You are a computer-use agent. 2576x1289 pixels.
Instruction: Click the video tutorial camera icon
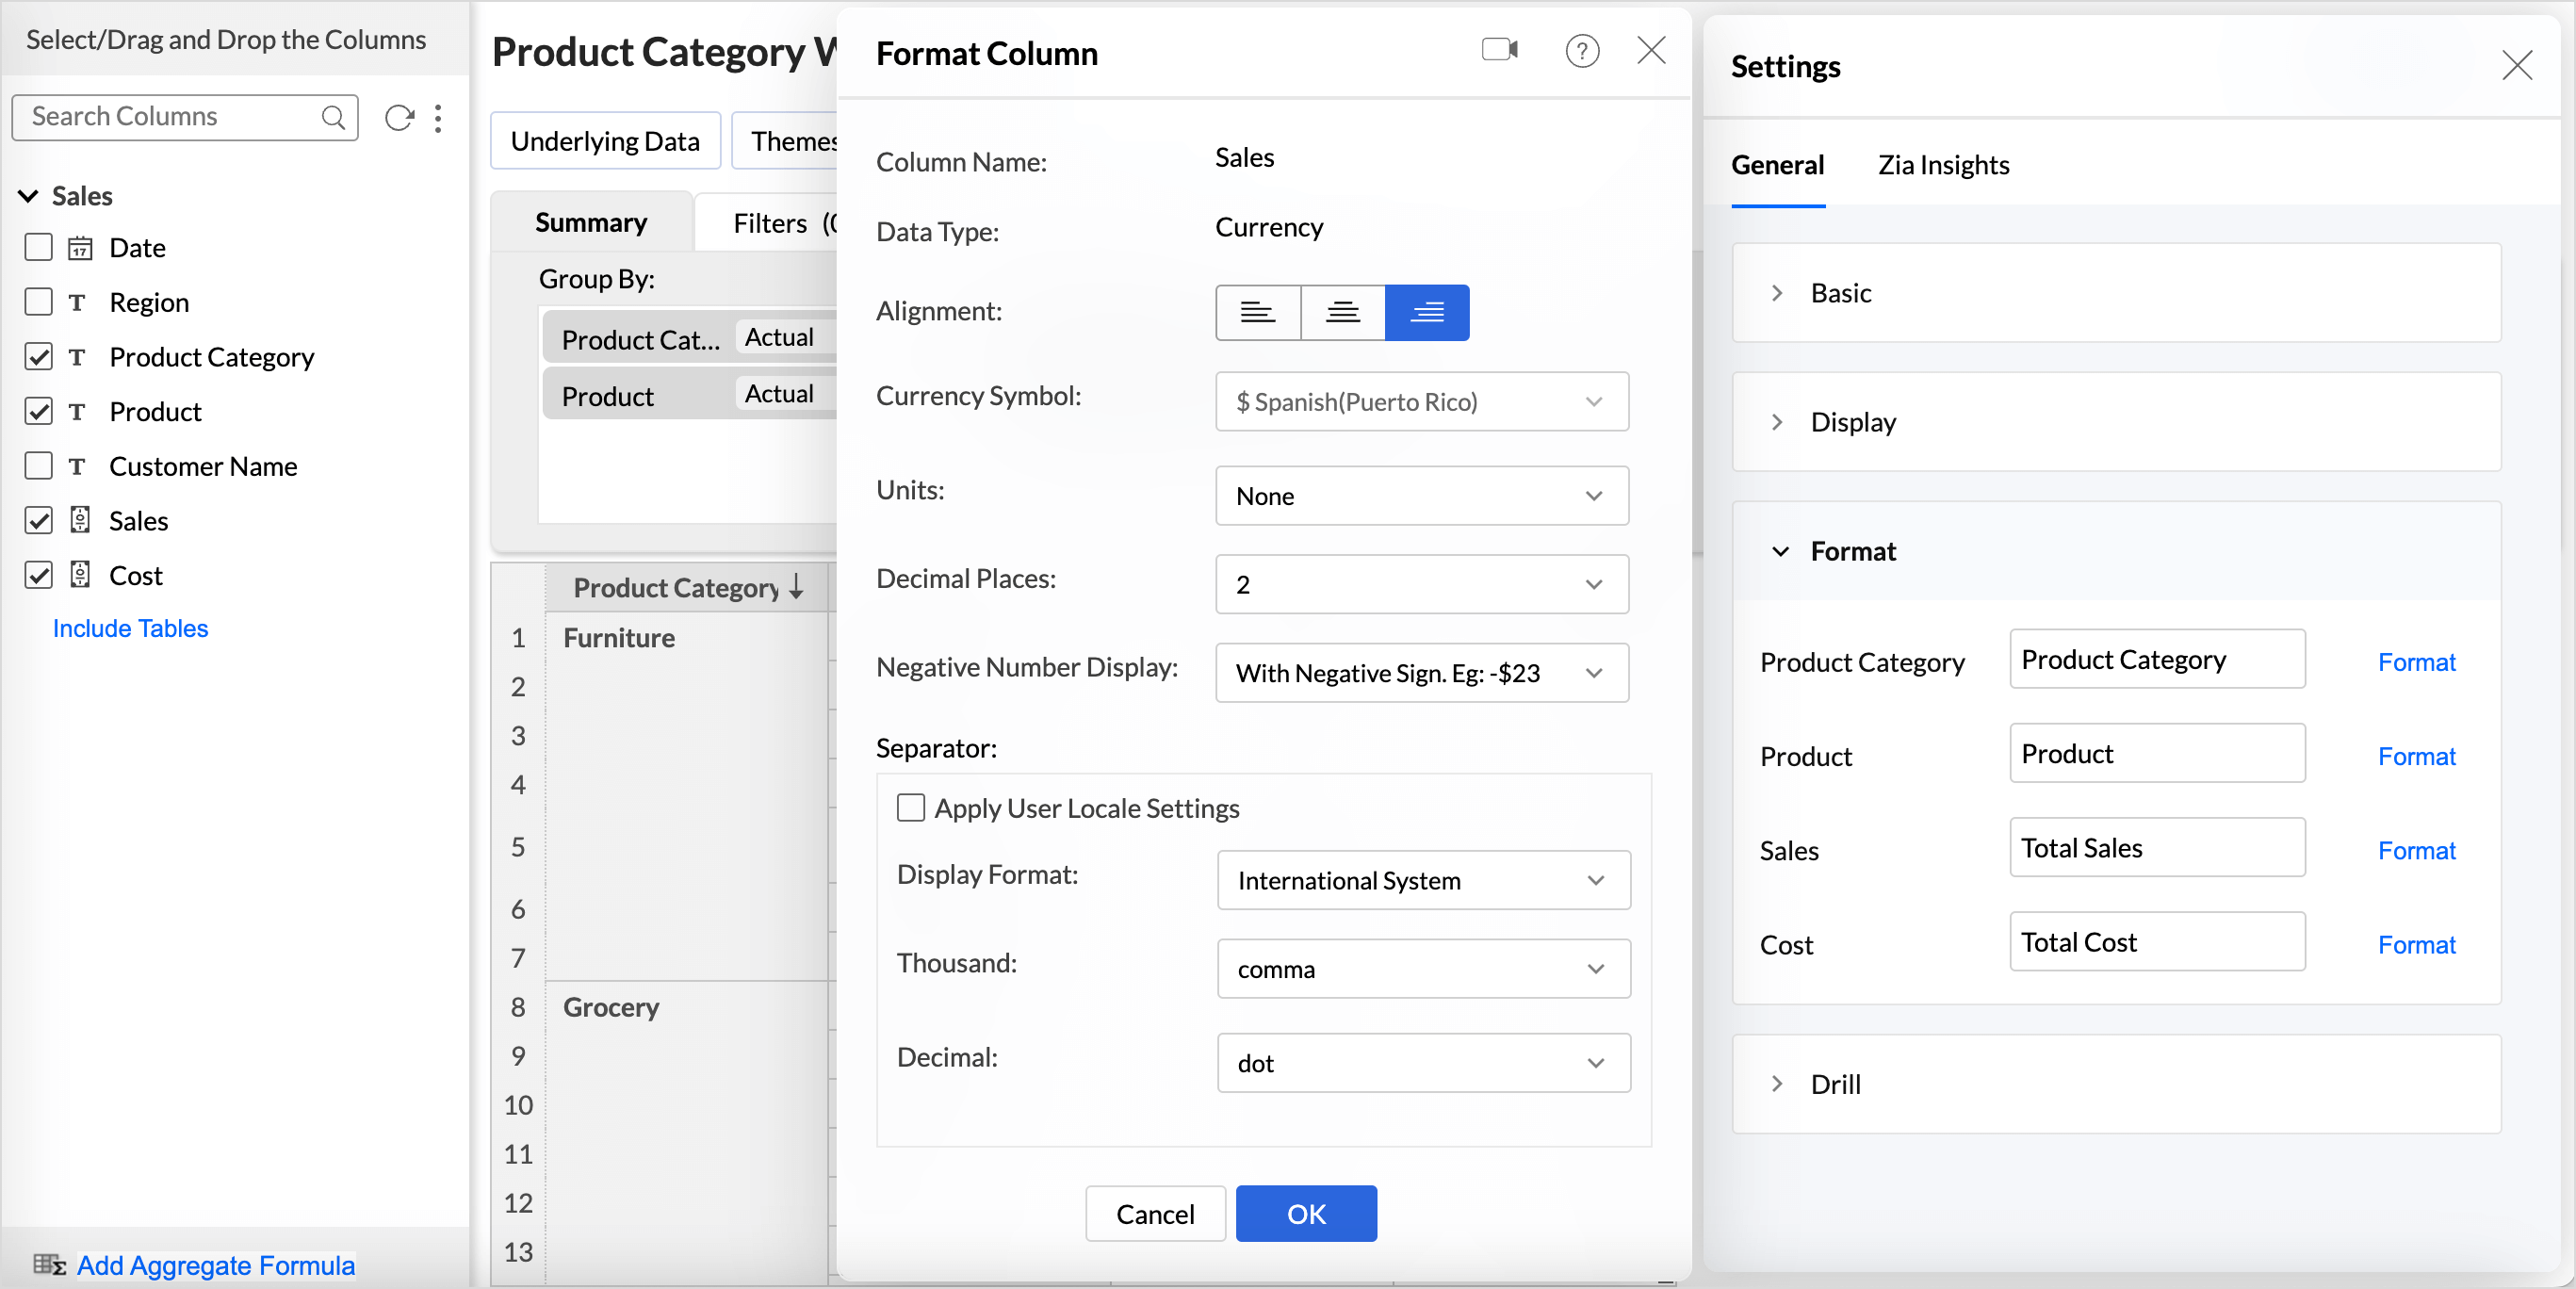1499,50
